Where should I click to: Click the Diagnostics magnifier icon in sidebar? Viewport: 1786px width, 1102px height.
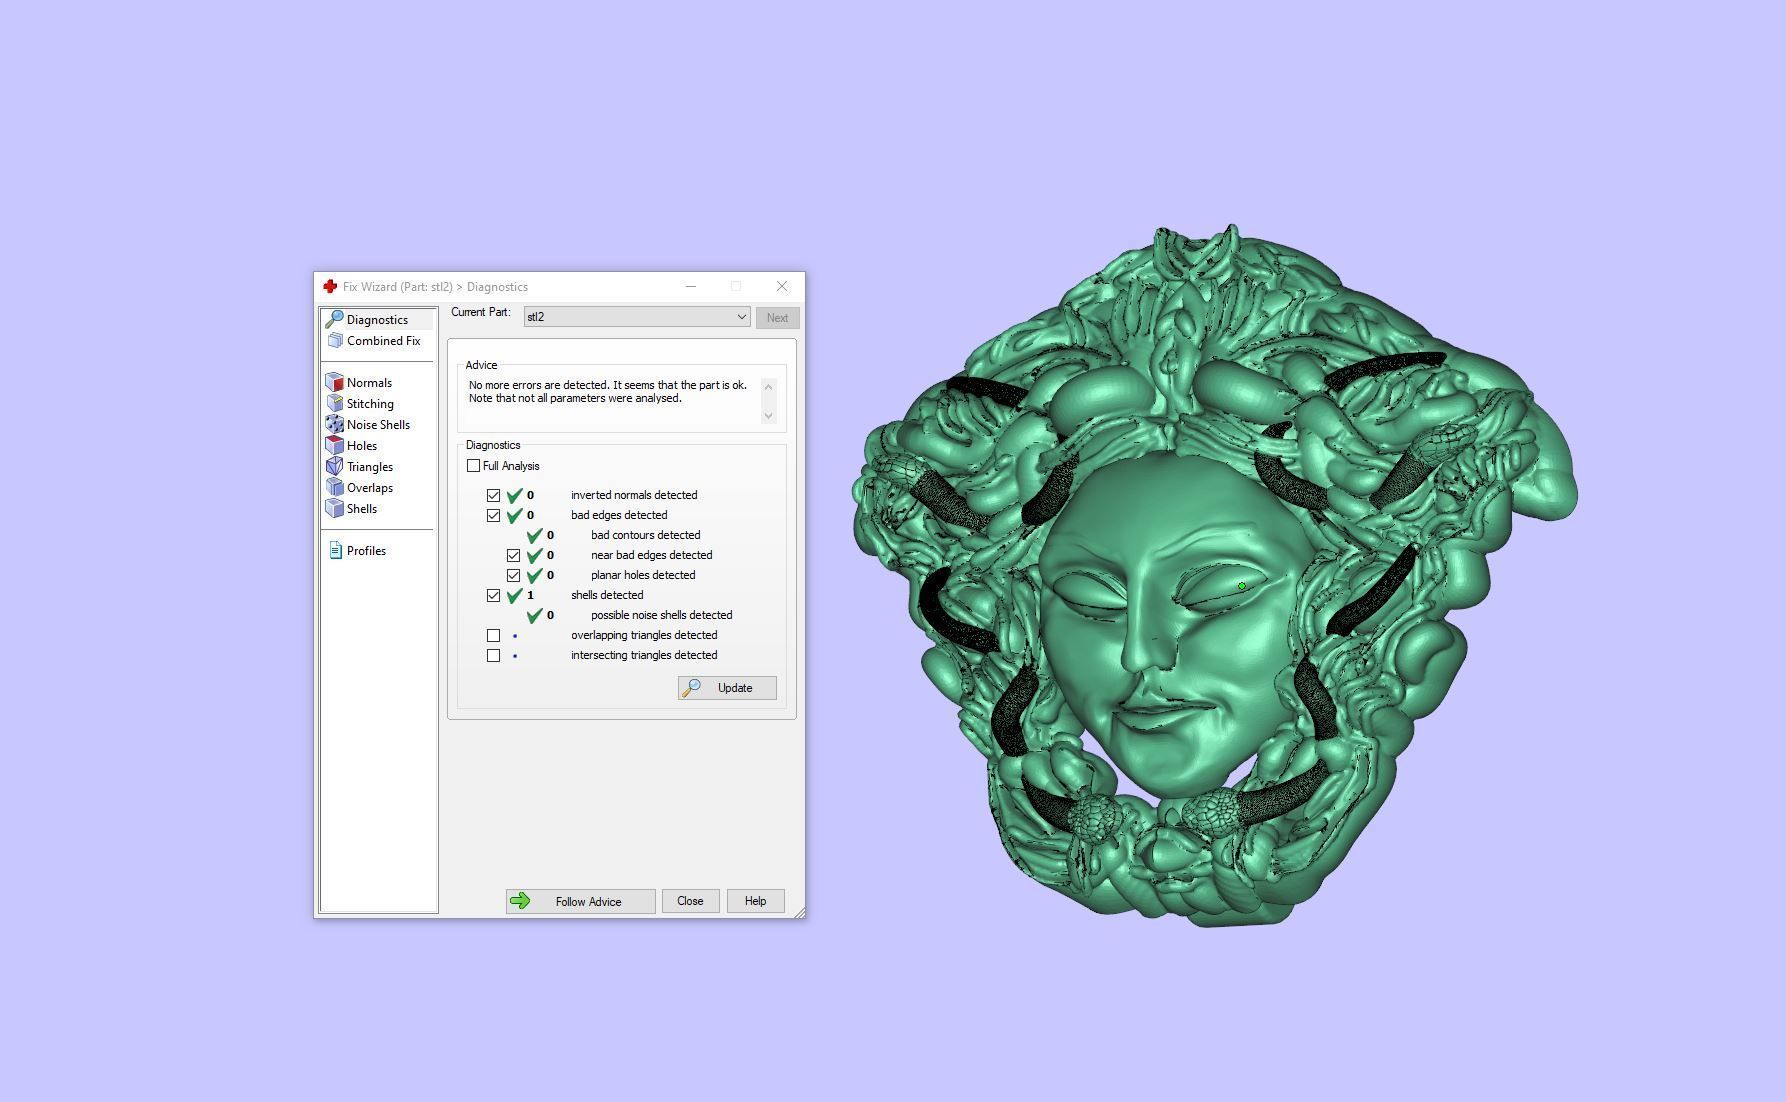point(335,319)
